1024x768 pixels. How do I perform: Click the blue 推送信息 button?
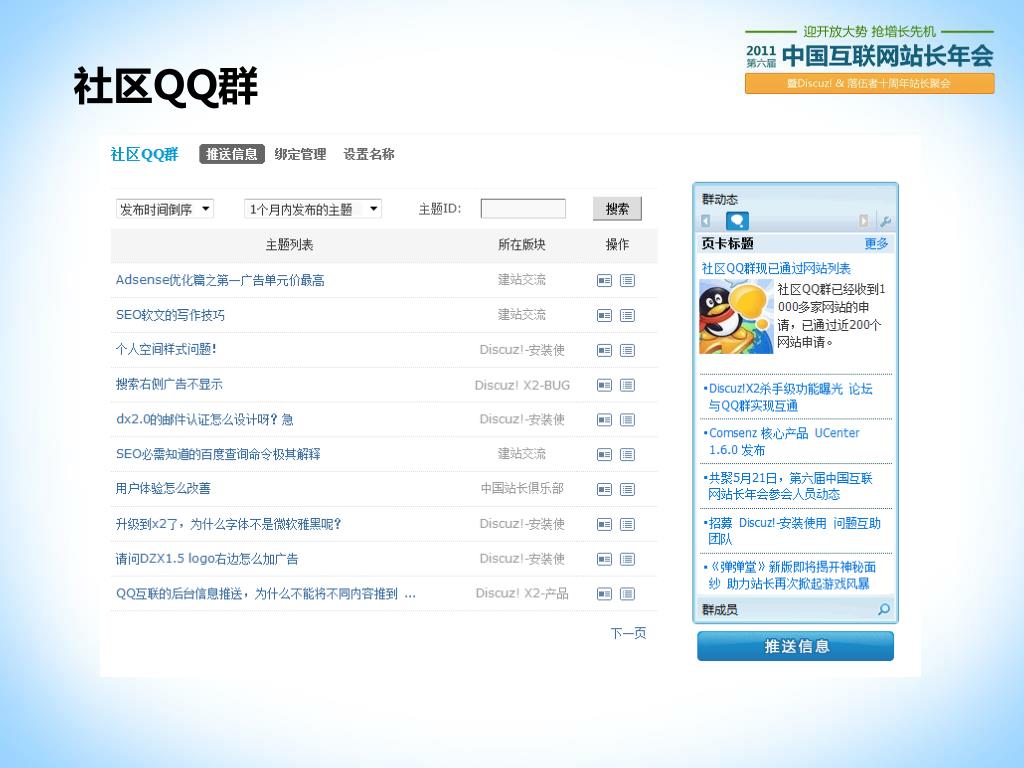[795, 647]
